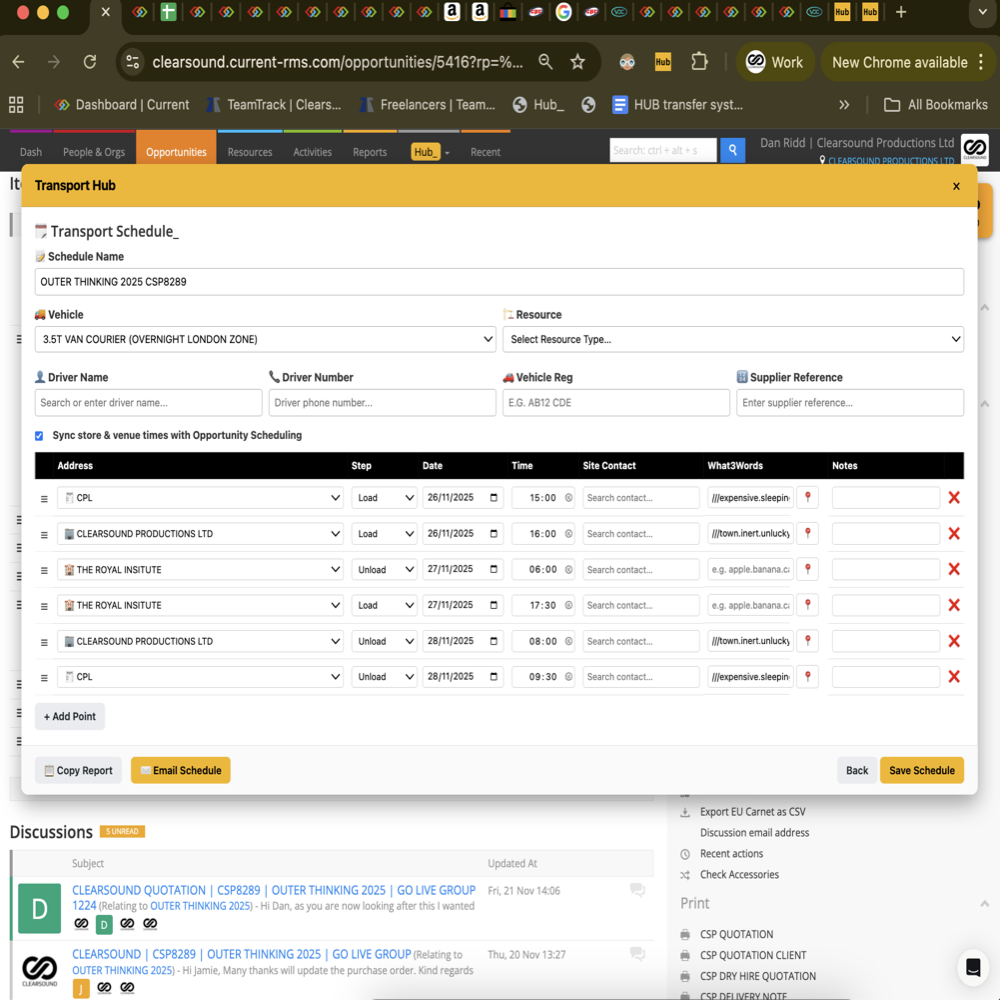Click the red delete X on first CPL row
1000x1000 pixels.
click(x=953, y=497)
